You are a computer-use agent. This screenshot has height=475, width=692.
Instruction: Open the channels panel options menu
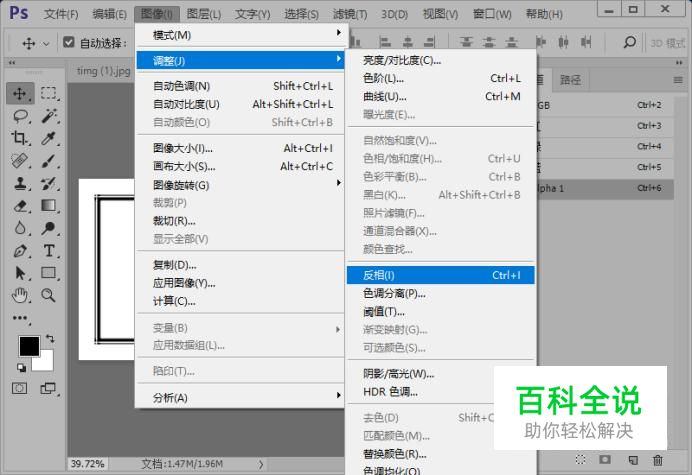tap(678, 80)
